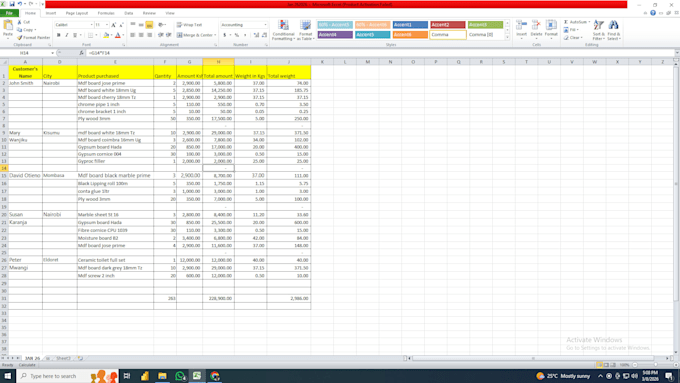Screen dimensions: 680x383
Task: Click Merge & Center button
Action: click(x=196, y=35)
